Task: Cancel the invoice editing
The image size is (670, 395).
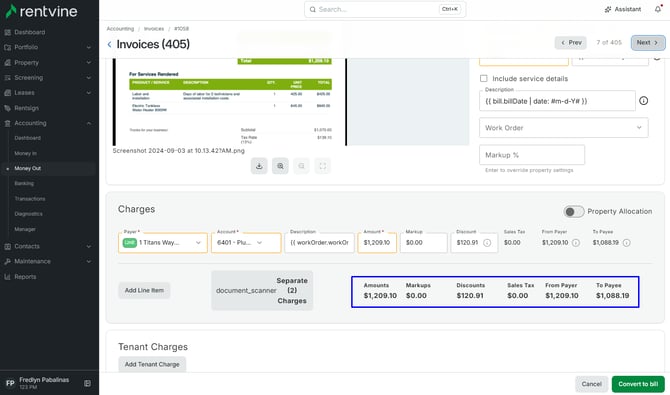Action: click(x=591, y=384)
